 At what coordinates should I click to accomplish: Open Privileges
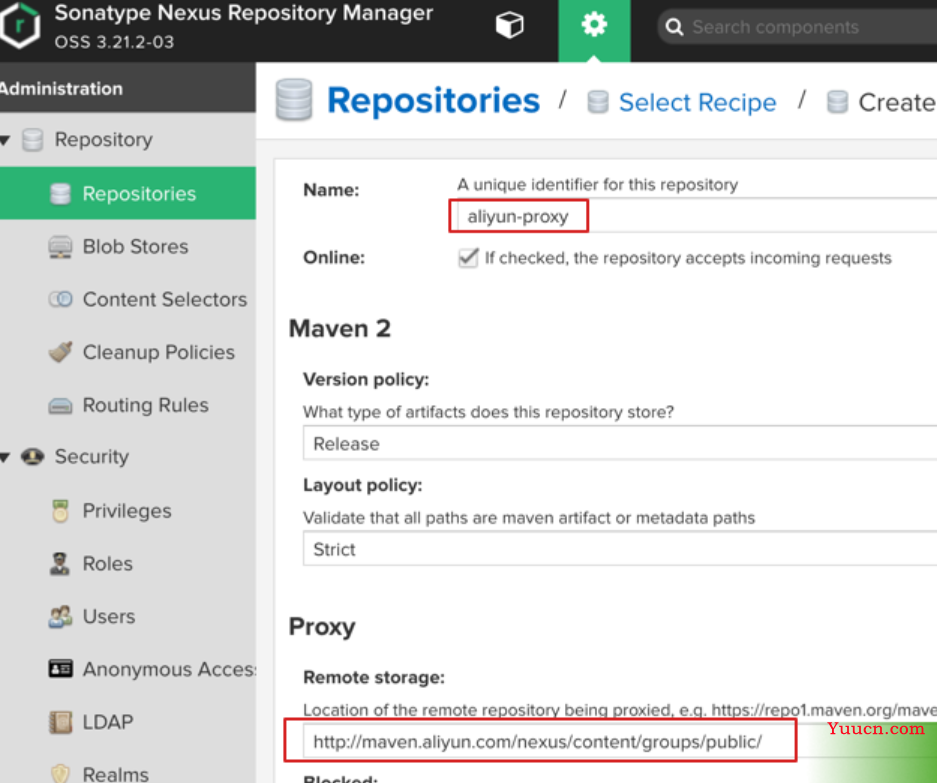click(127, 510)
